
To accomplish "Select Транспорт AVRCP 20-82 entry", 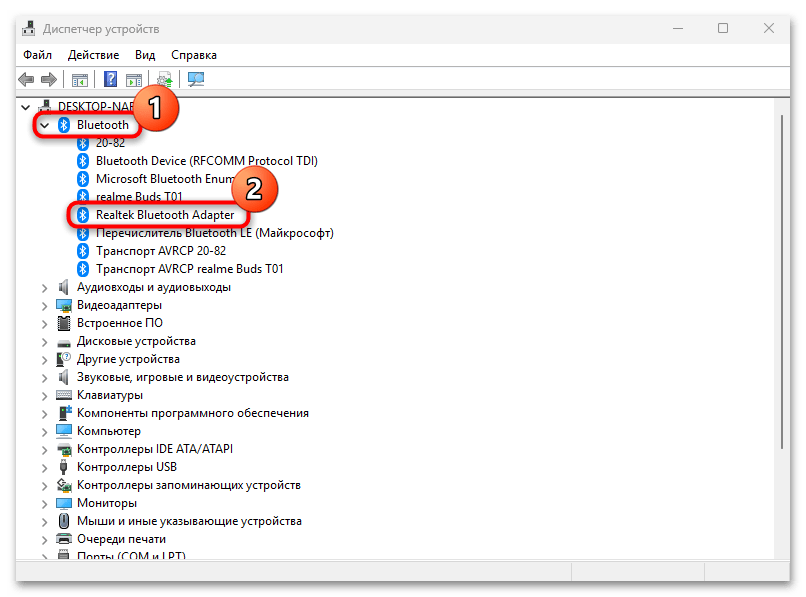I will (161, 251).
